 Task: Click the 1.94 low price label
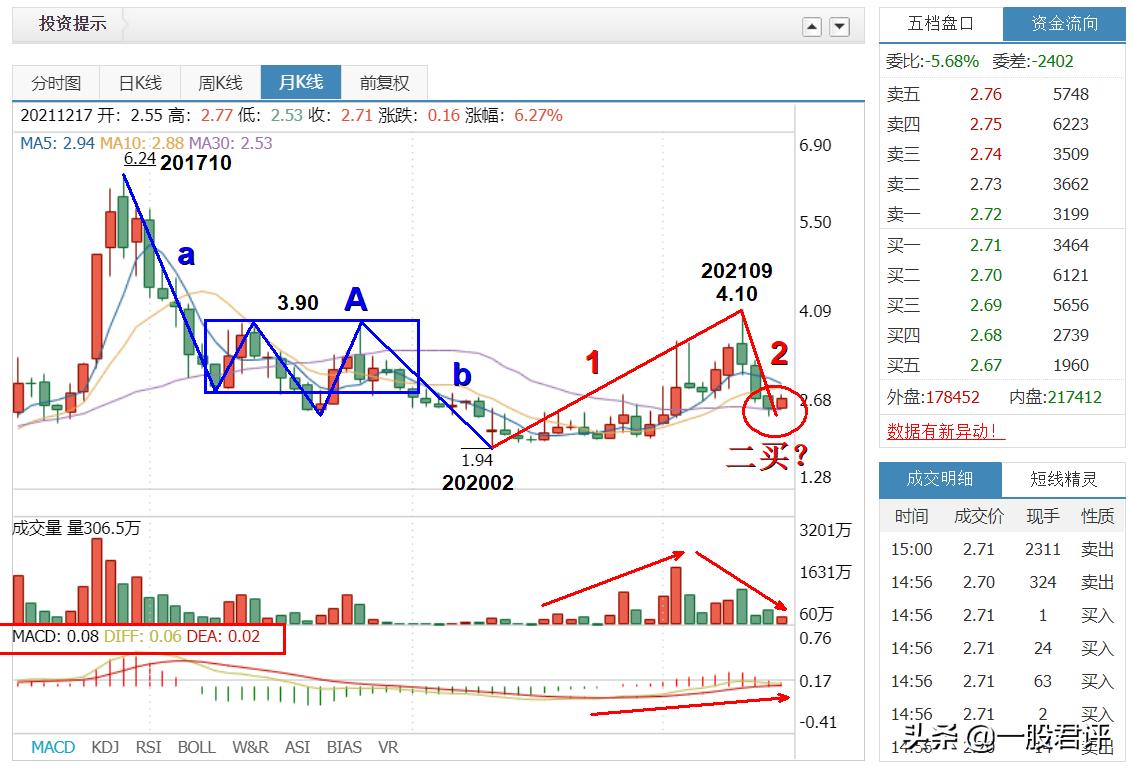pos(477,460)
